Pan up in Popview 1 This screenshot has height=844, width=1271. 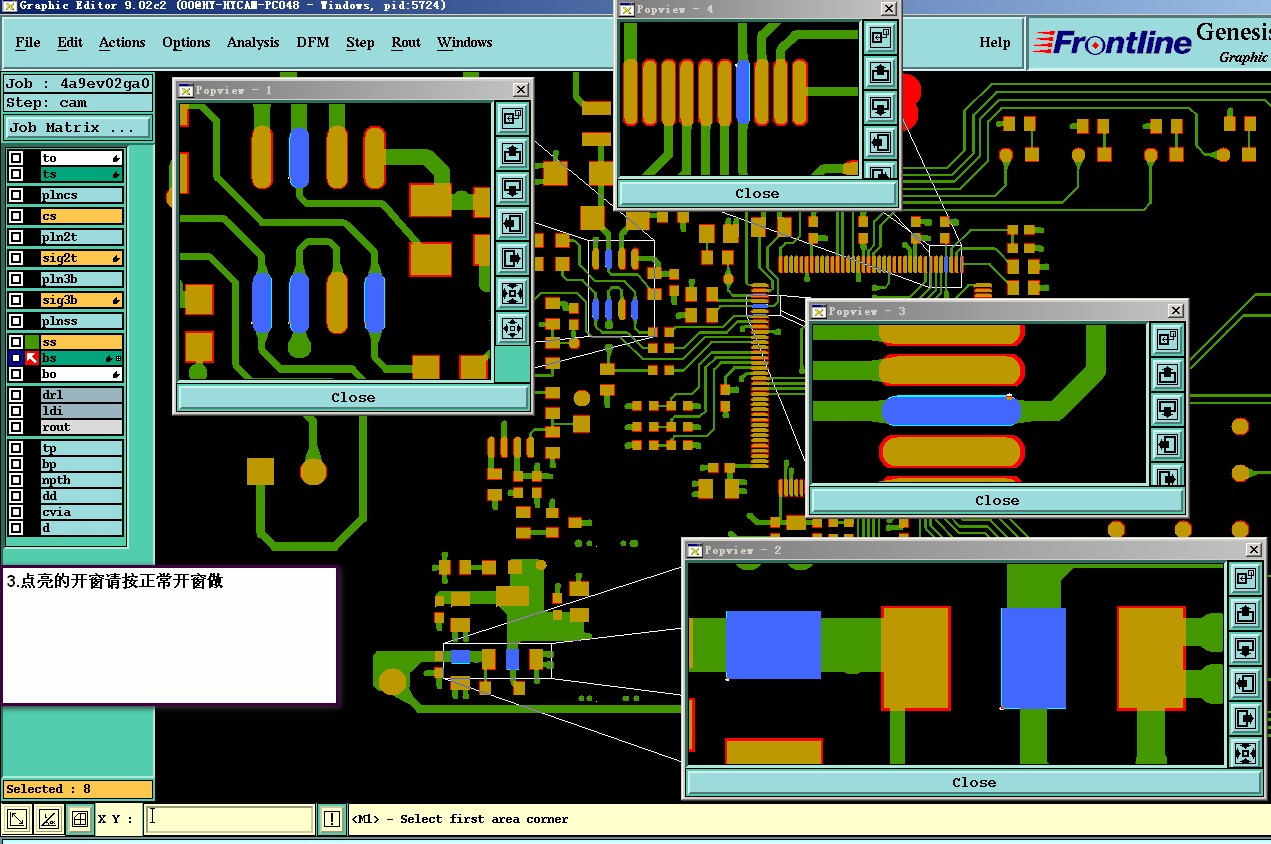512,153
